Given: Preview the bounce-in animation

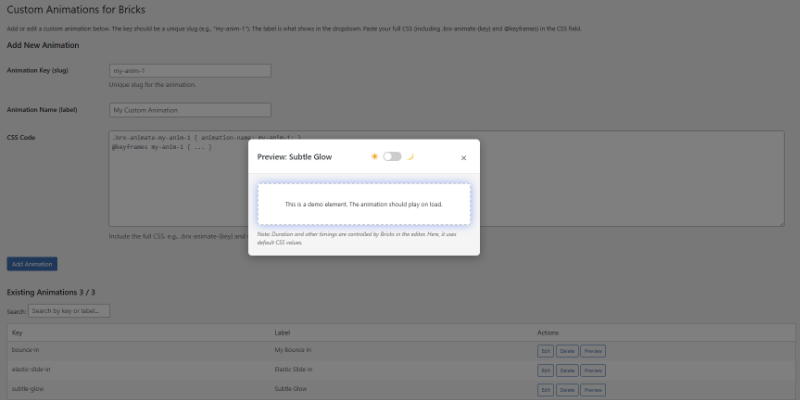Looking at the screenshot, I should click(593, 351).
